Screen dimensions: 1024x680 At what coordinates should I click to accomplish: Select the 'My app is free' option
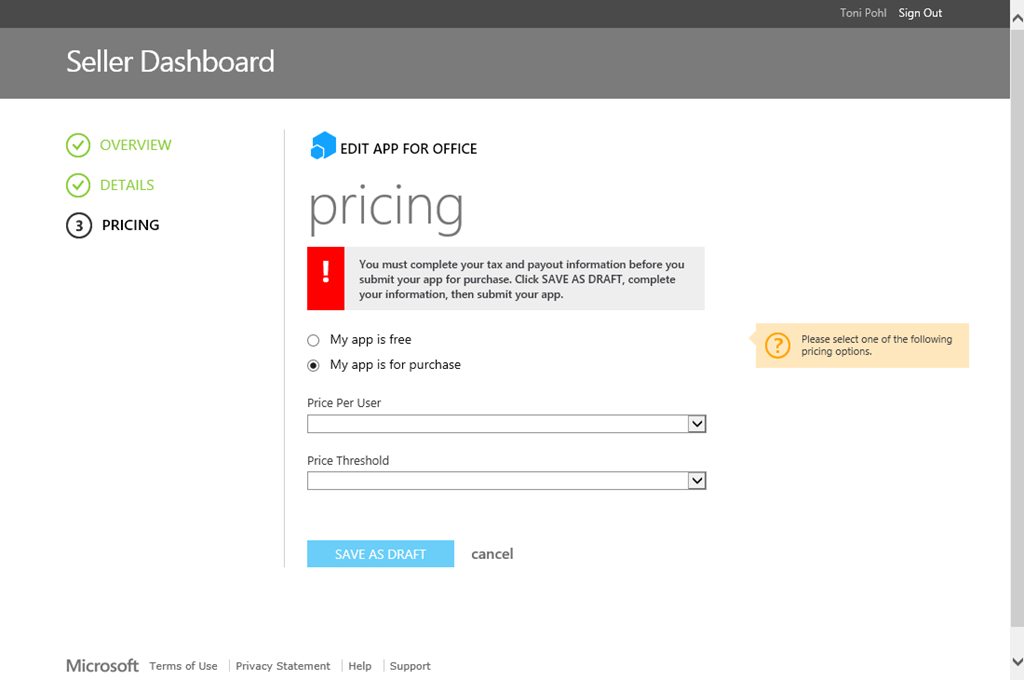pos(314,340)
